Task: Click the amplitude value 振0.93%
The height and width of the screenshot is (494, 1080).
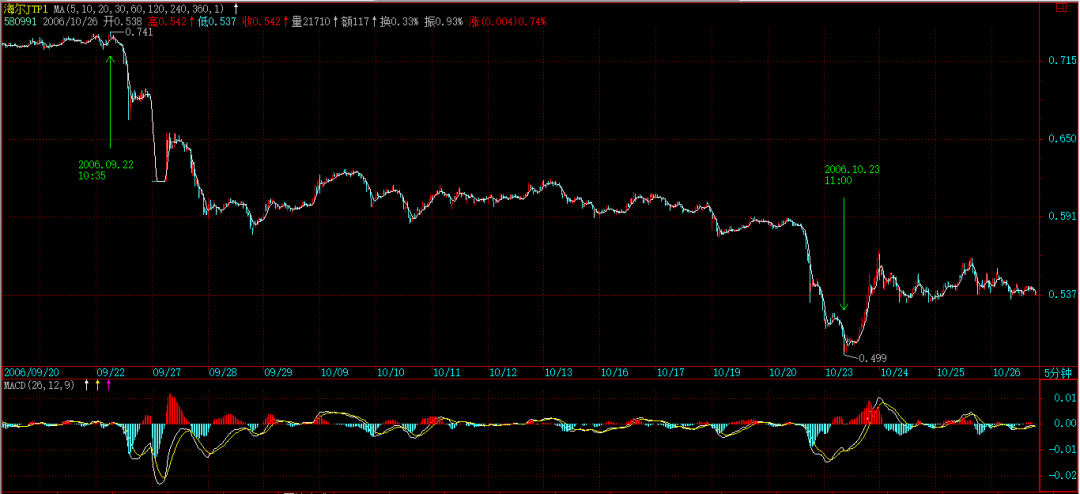Action: (444, 22)
